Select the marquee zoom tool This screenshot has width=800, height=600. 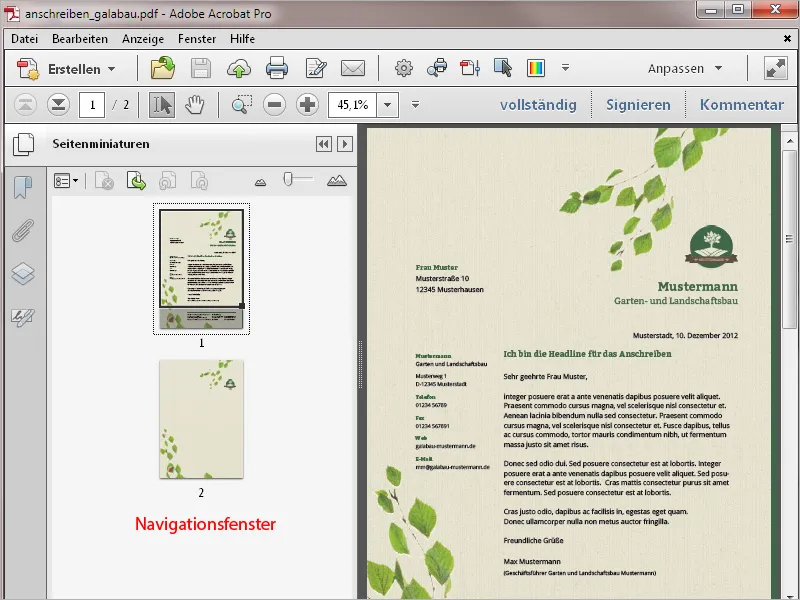pos(241,105)
